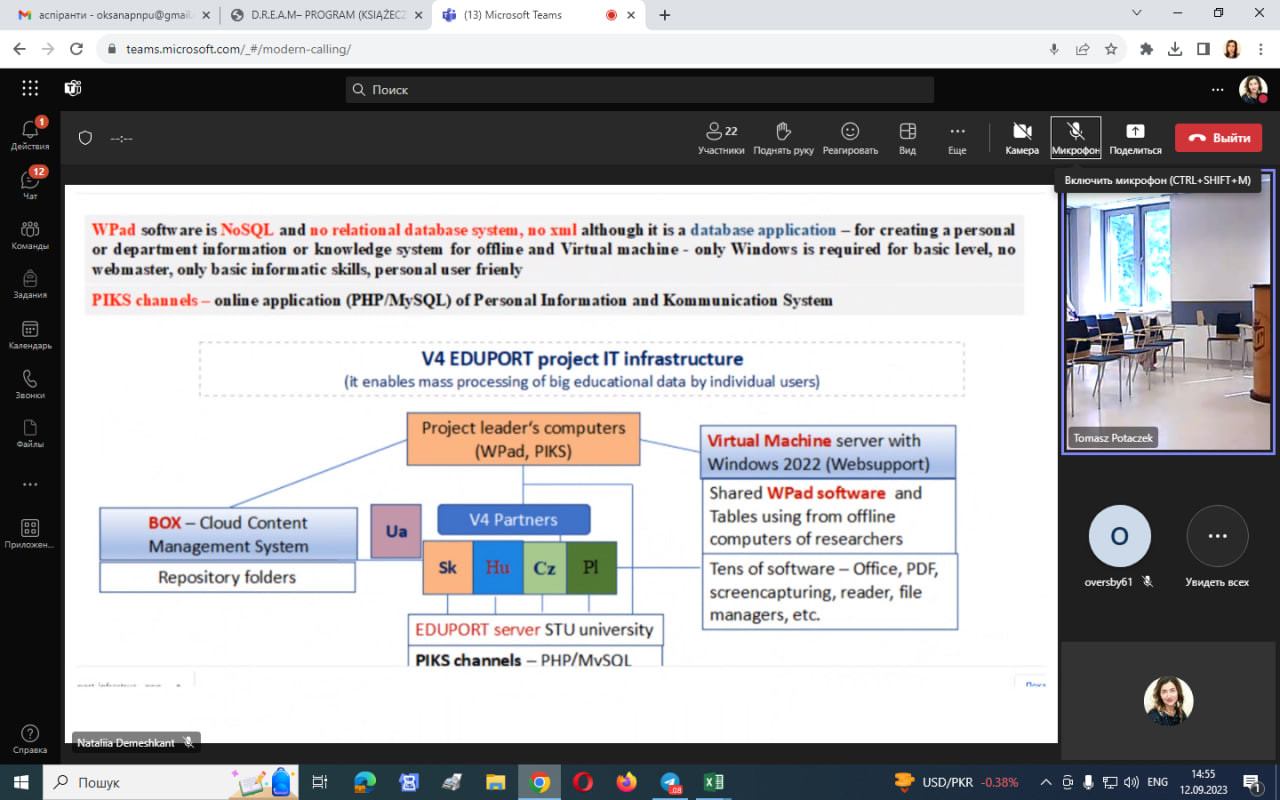Leave the meeting with Выйти
Viewport: 1280px width, 800px height.
point(1219,138)
